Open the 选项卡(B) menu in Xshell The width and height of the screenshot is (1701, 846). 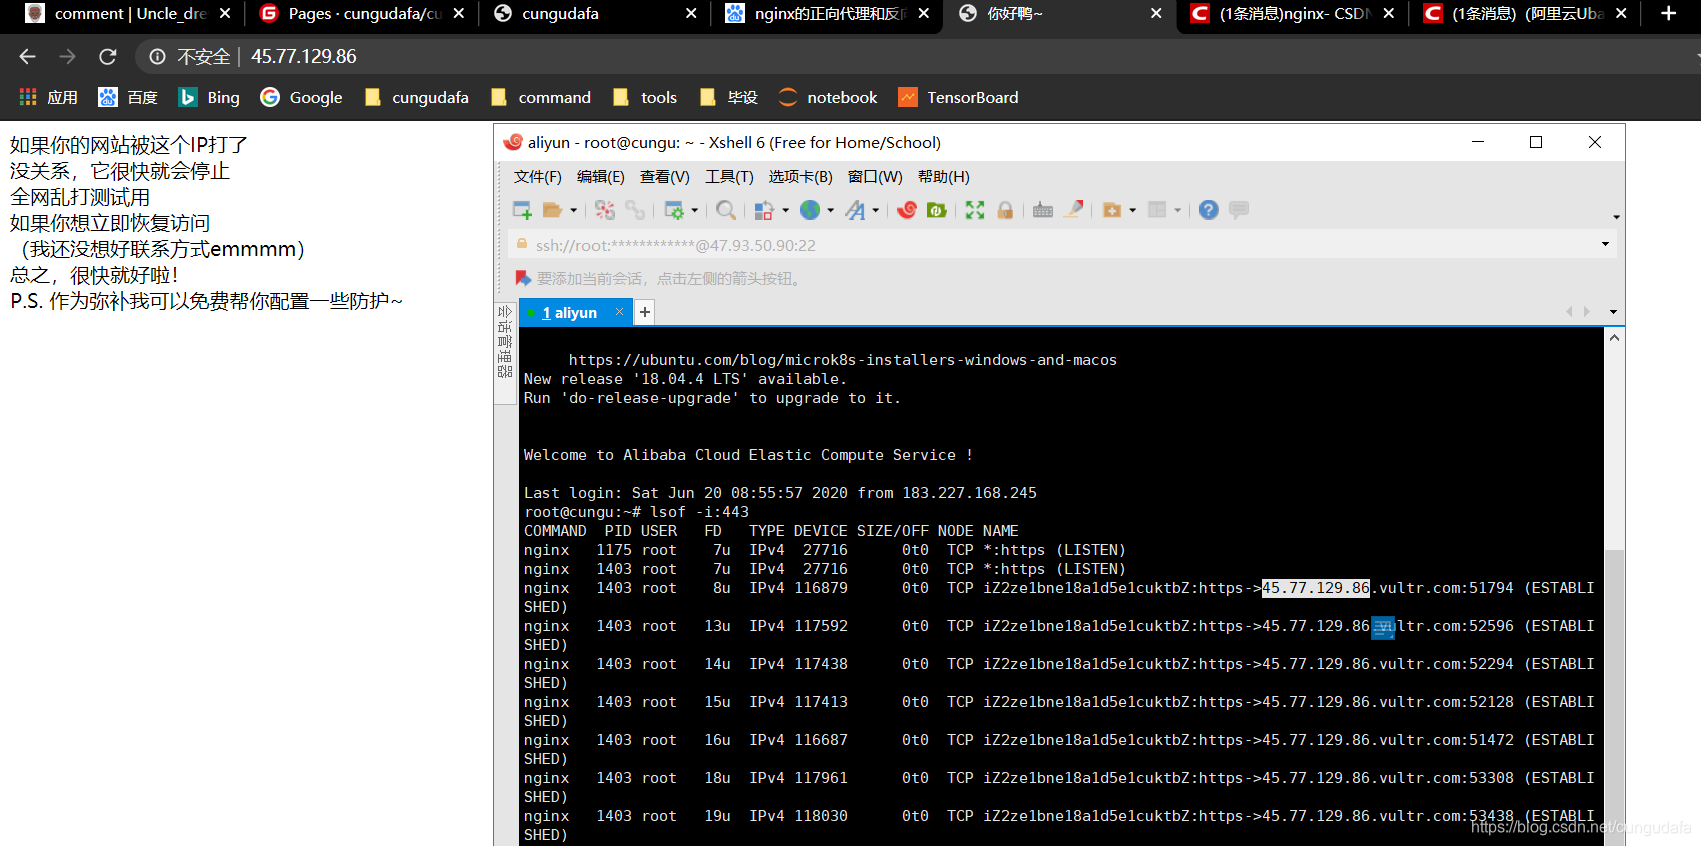pyautogui.click(x=801, y=176)
